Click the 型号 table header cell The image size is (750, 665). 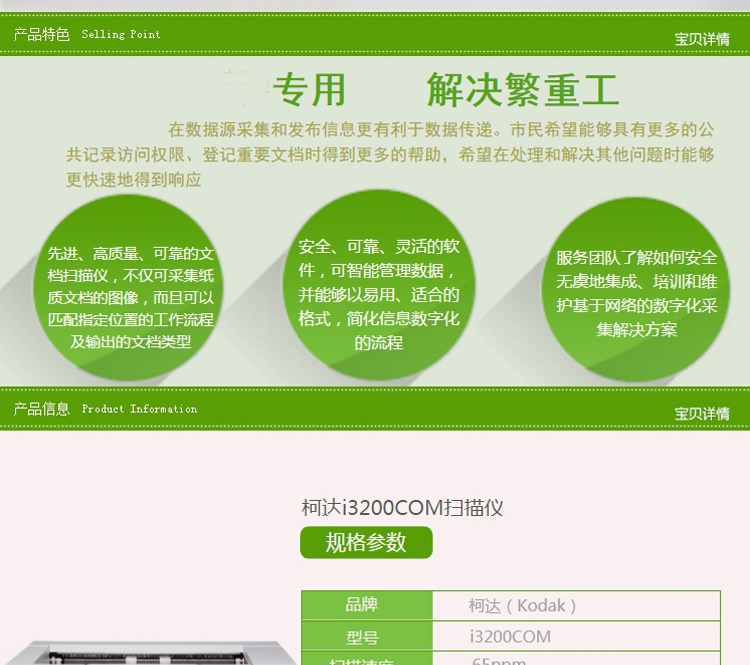tap(367, 636)
